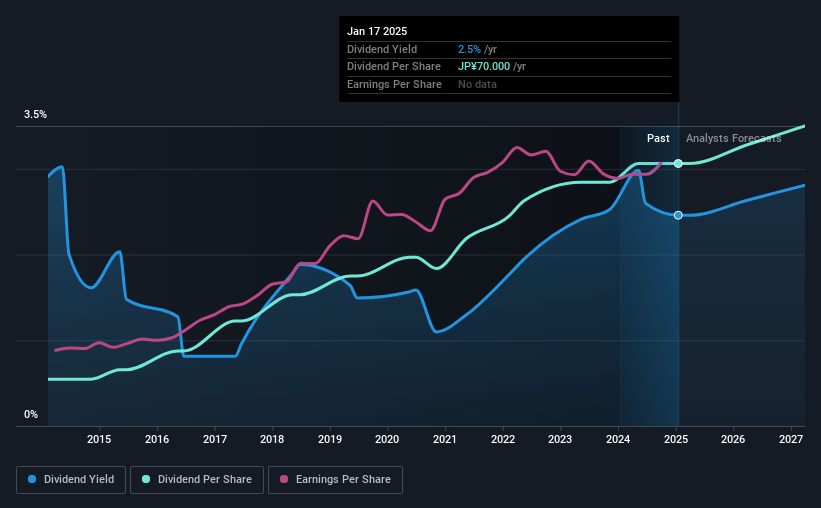Click the pink Earnings Per Share legend dot
The width and height of the screenshot is (821, 508).
(284, 479)
